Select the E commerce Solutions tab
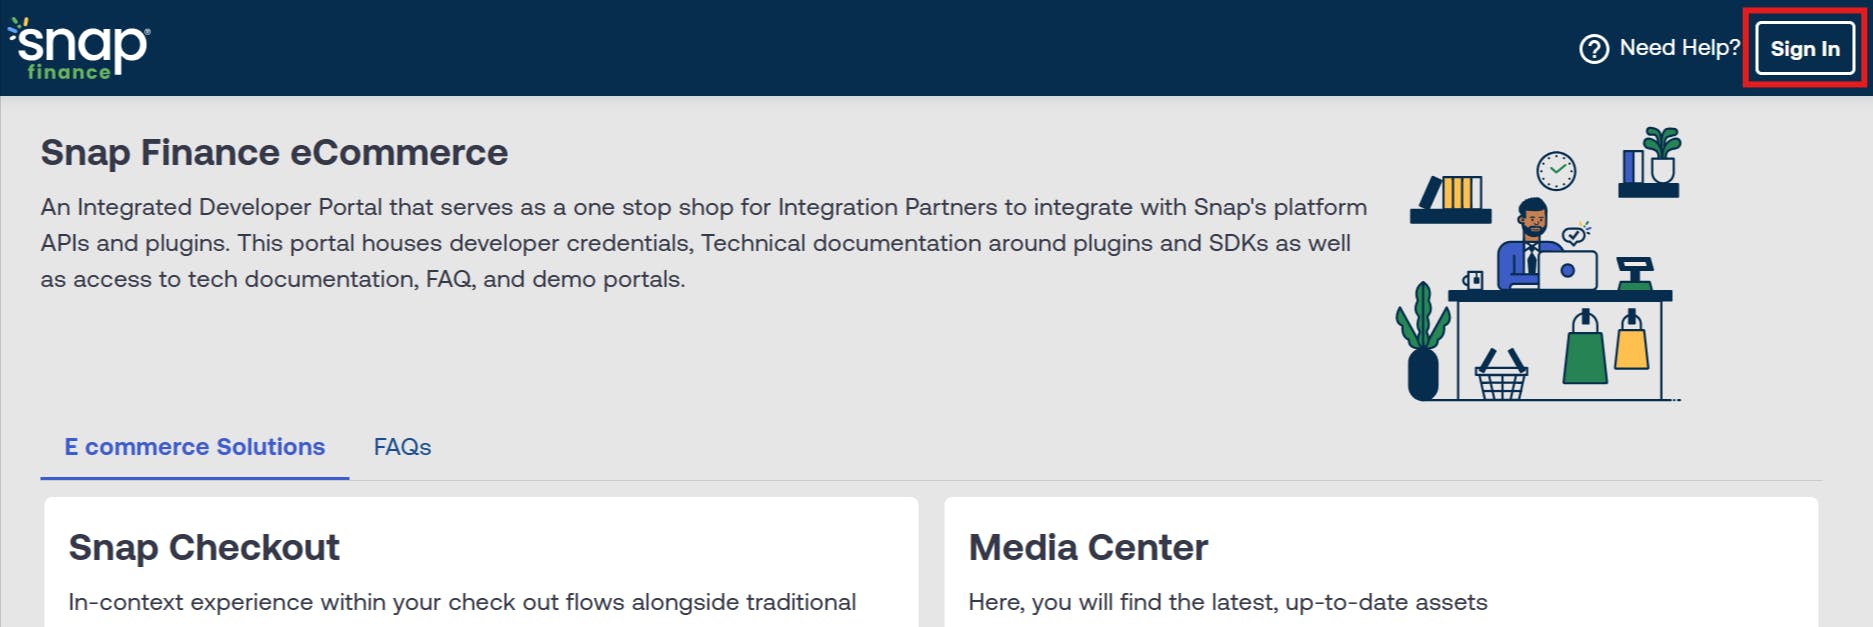The width and height of the screenshot is (1873, 627). [195, 447]
